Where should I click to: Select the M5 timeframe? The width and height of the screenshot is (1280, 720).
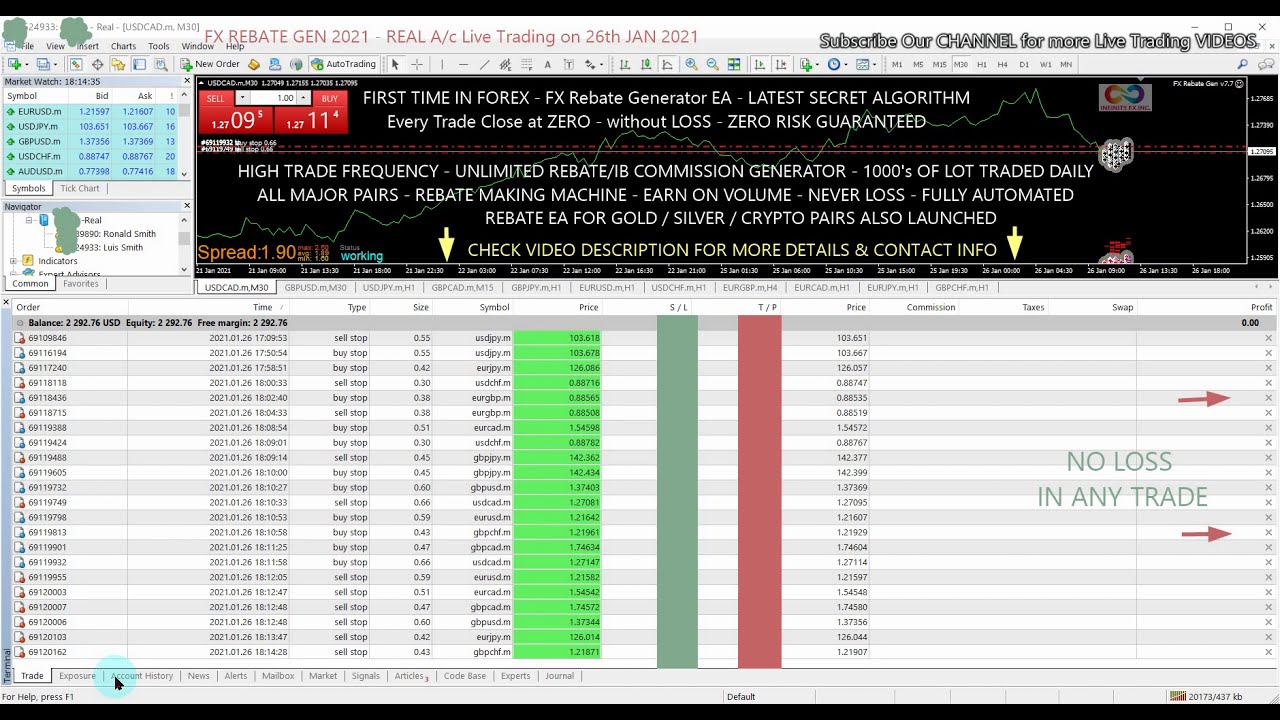pos(918,64)
